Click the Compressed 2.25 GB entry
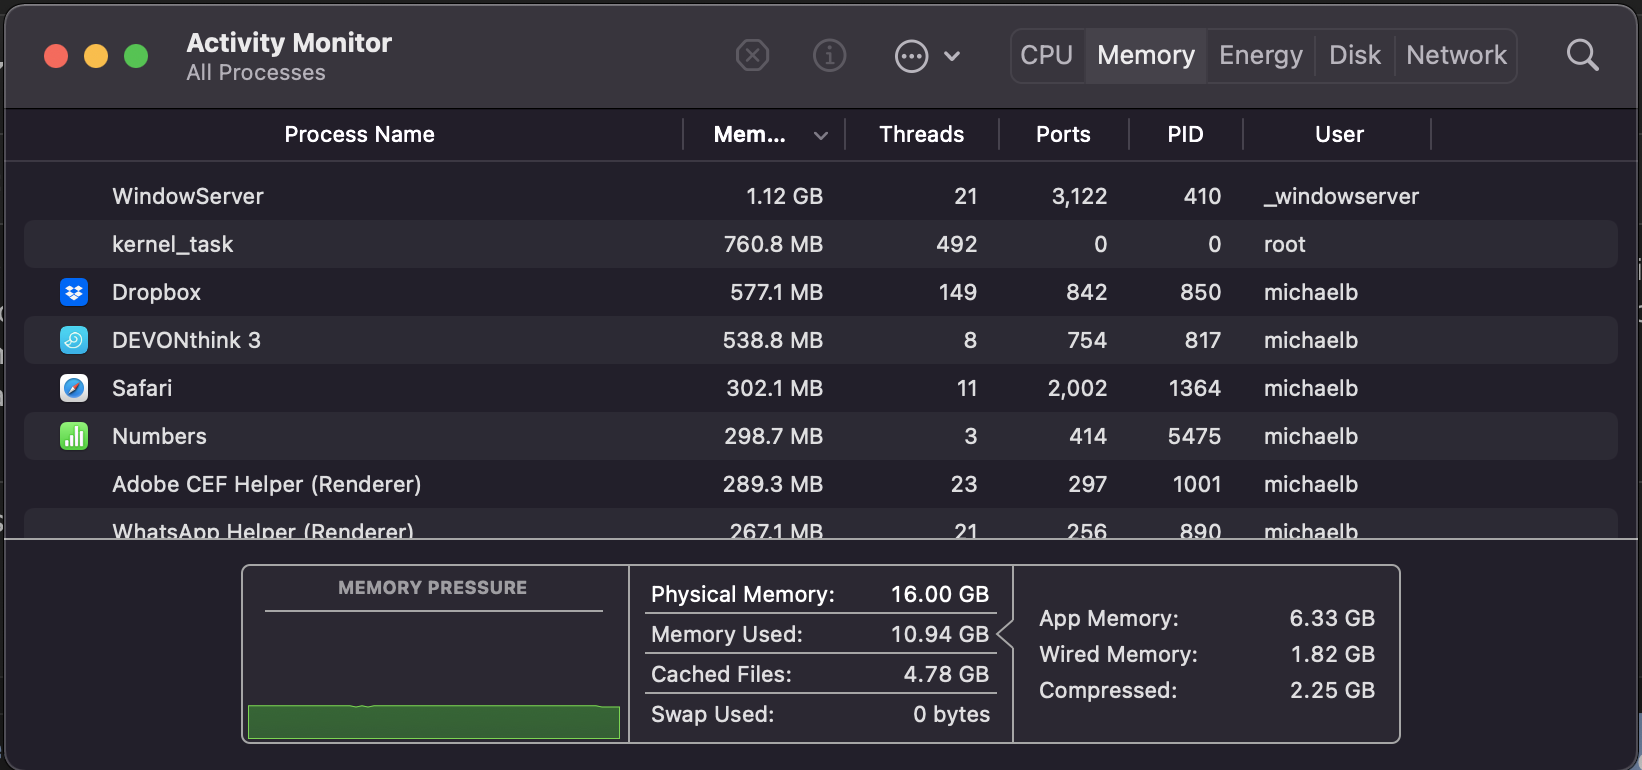This screenshot has height=770, width=1642. tap(1207, 690)
